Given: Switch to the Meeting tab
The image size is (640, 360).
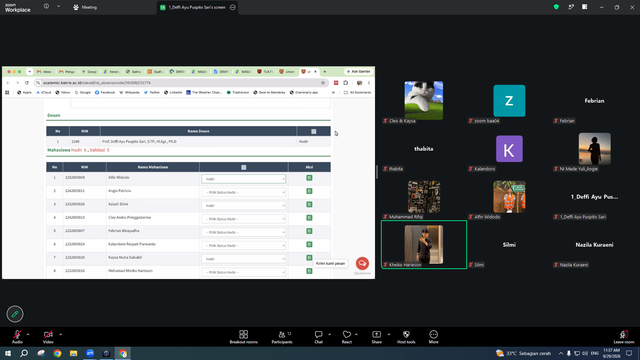Looking at the screenshot, I should pyautogui.click(x=85, y=7).
